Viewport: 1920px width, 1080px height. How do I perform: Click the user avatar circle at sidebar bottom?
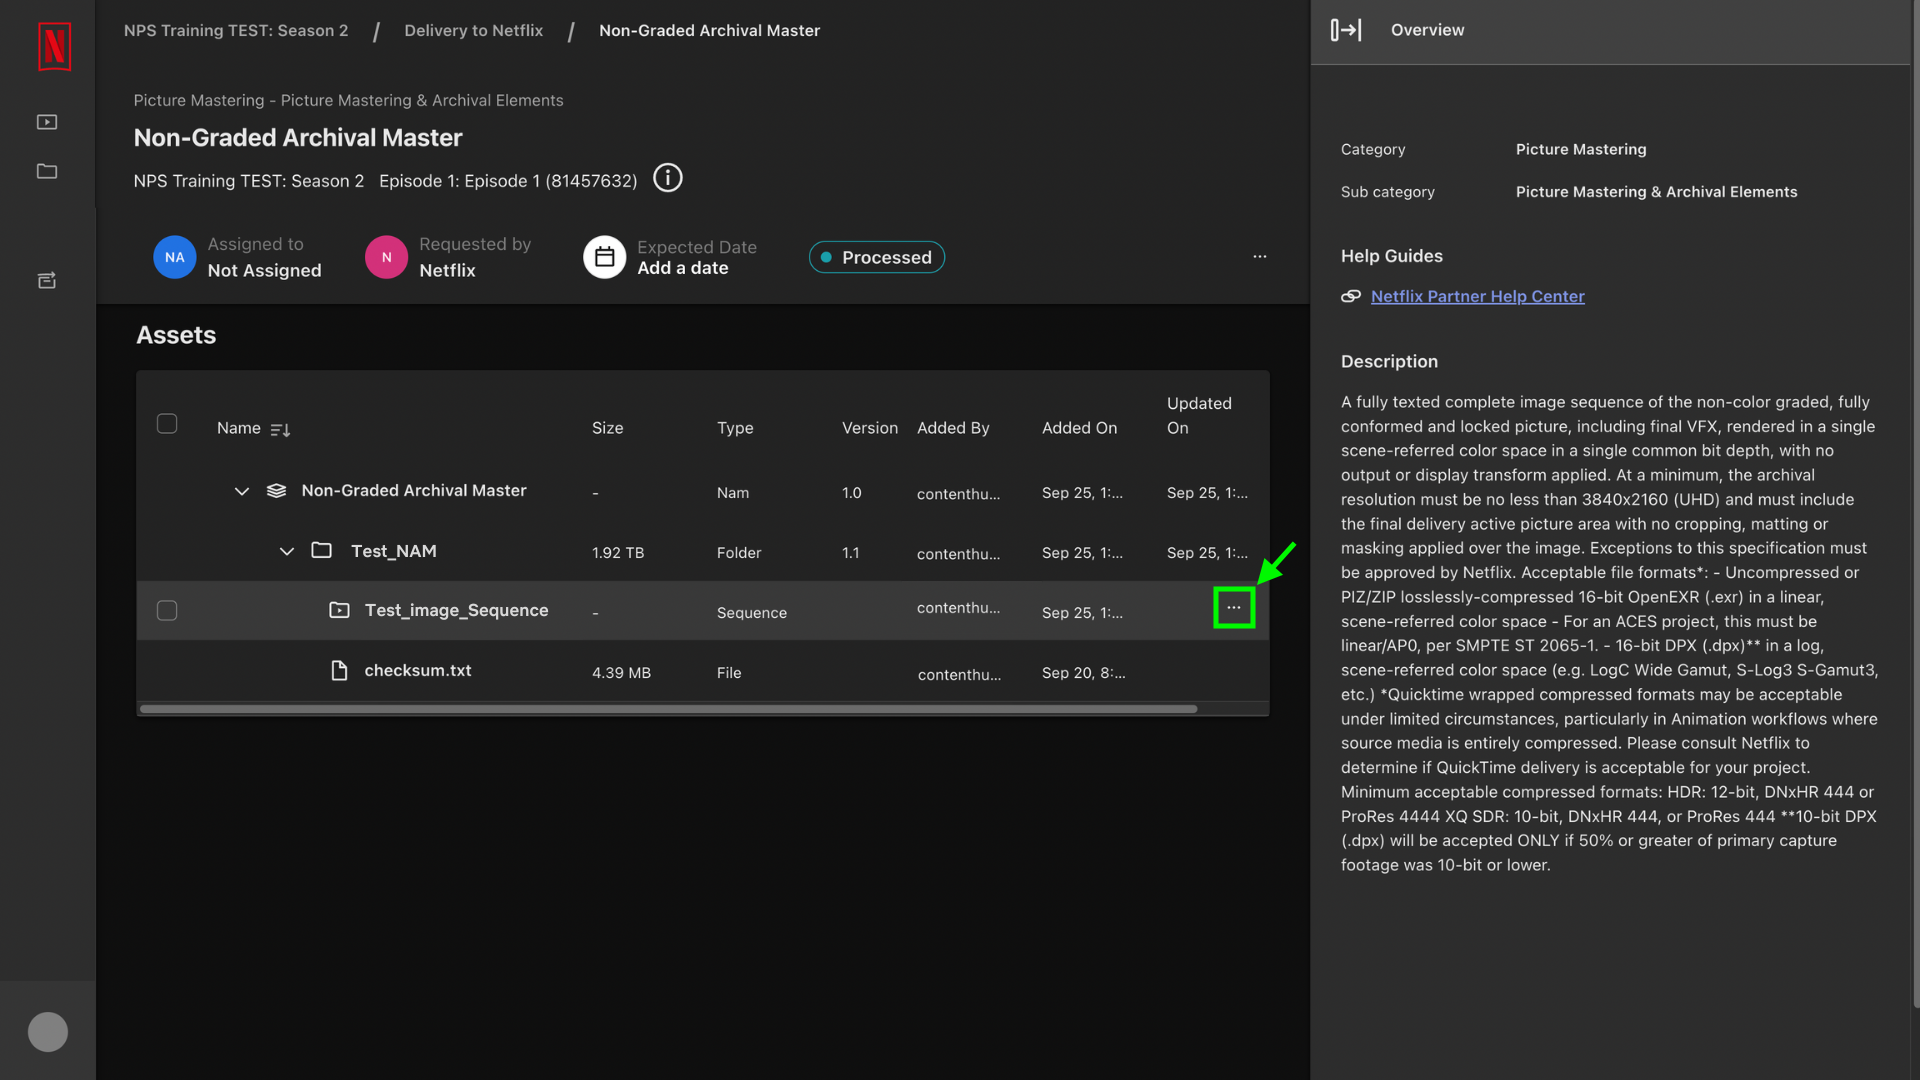tap(48, 1032)
